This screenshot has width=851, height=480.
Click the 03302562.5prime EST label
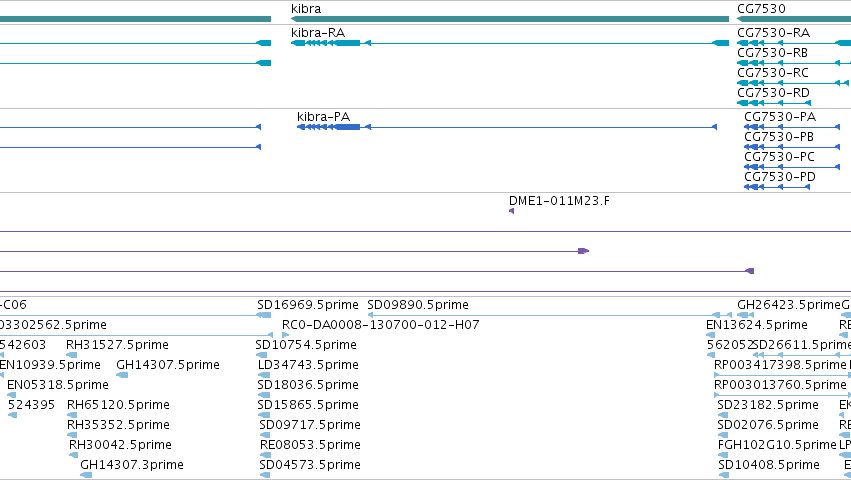[53, 325]
